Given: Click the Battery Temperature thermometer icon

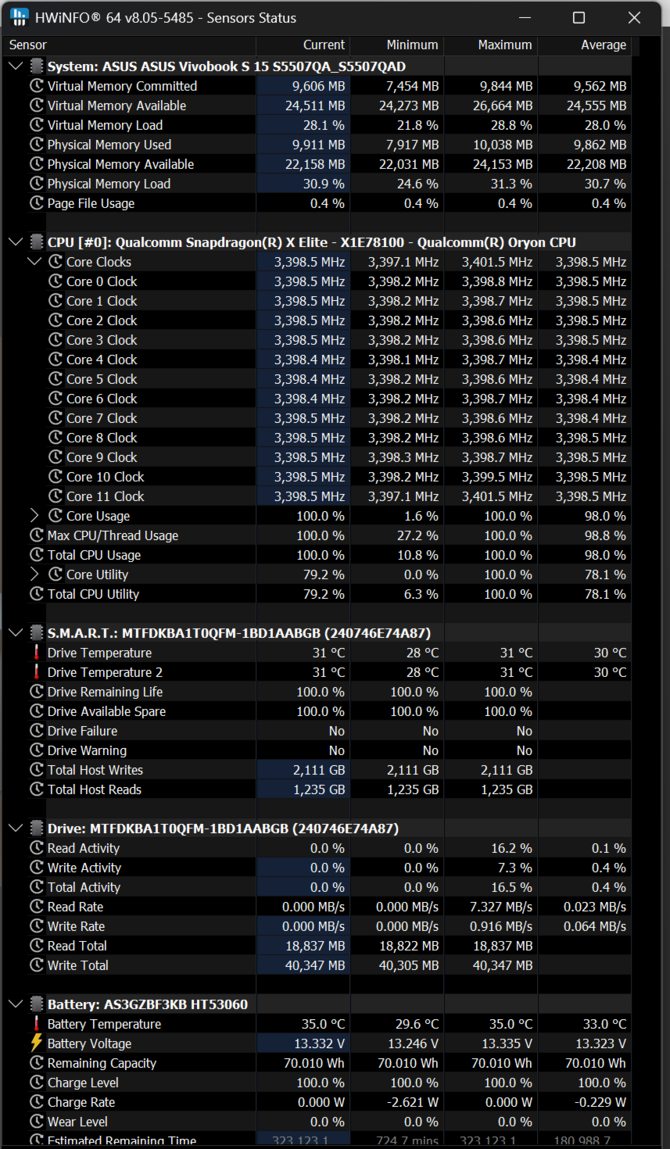Looking at the screenshot, I should pyautogui.click(x=37, y=1024).
